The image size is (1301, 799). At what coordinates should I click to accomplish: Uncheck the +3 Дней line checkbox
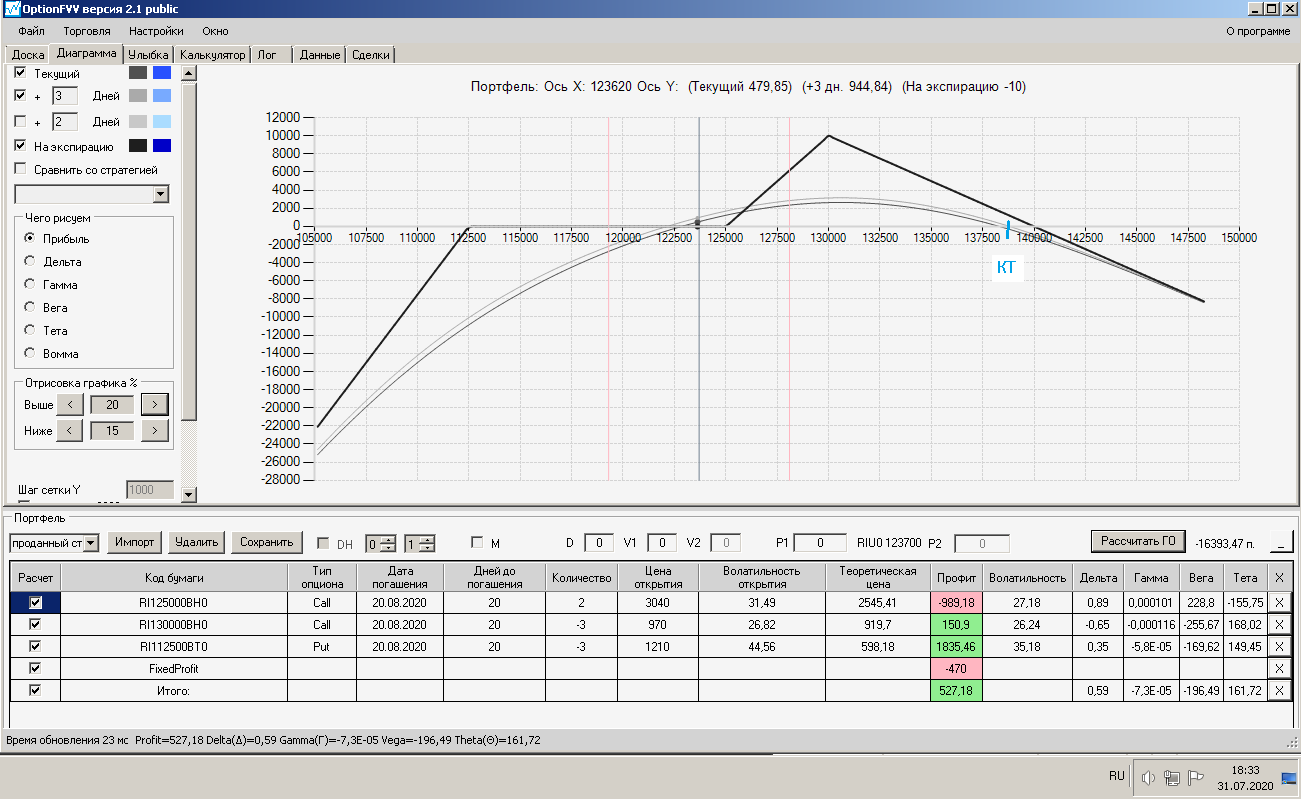[21, 96]
